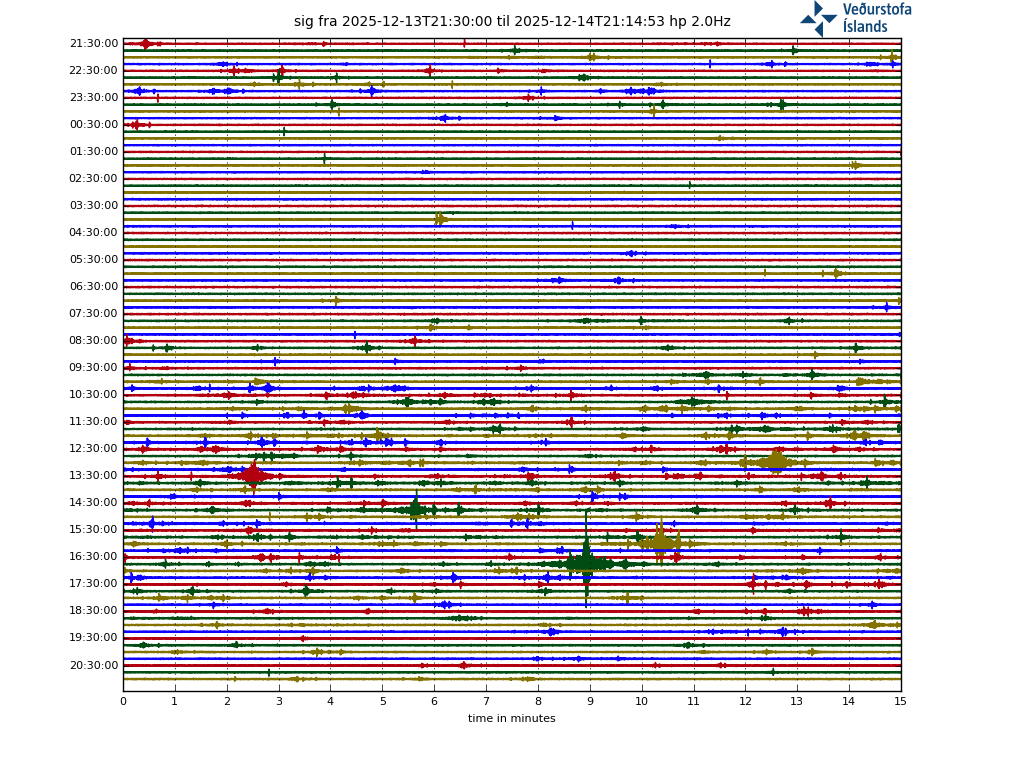
Task: Click the x-axis tick label 15
Action: (x=900, y=702)
